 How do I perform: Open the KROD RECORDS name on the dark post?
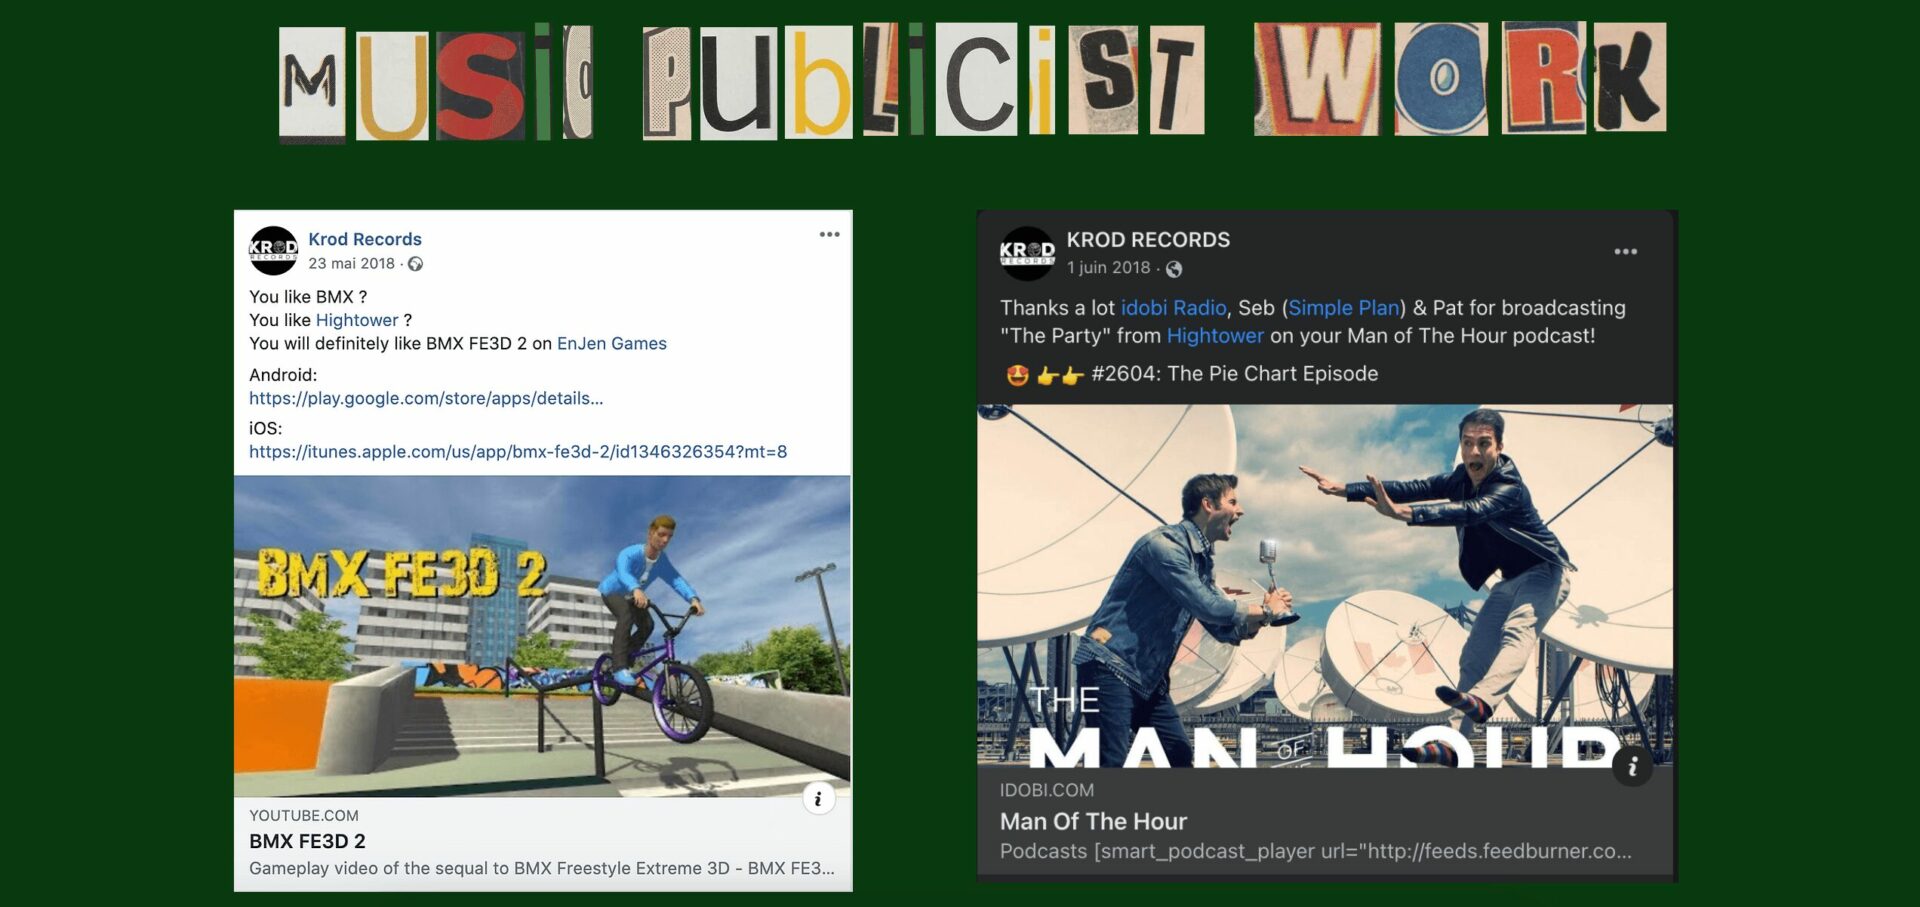[1148, 240]
